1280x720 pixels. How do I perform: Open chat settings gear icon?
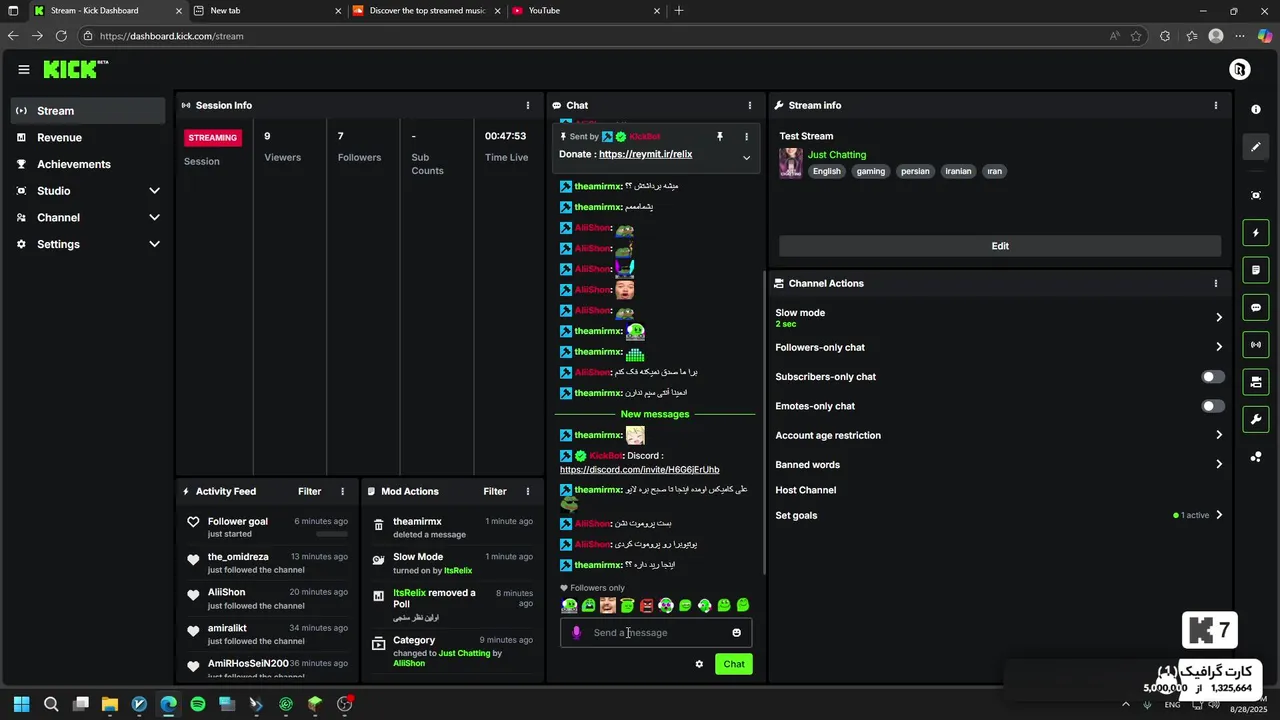point(699,664)
